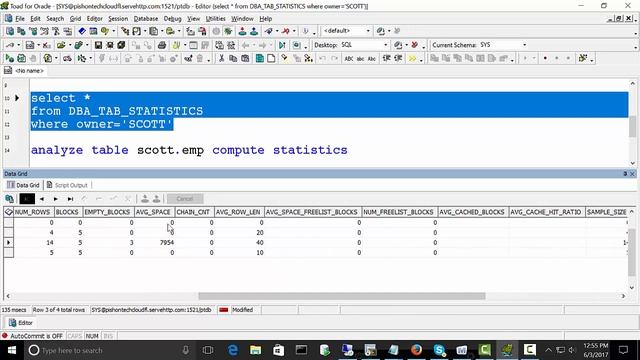Image resolution: width=640 pixels, height=360 pixels.
Task: Click the data grid vertical scrollbar thumb
Action: pos(632,252)
